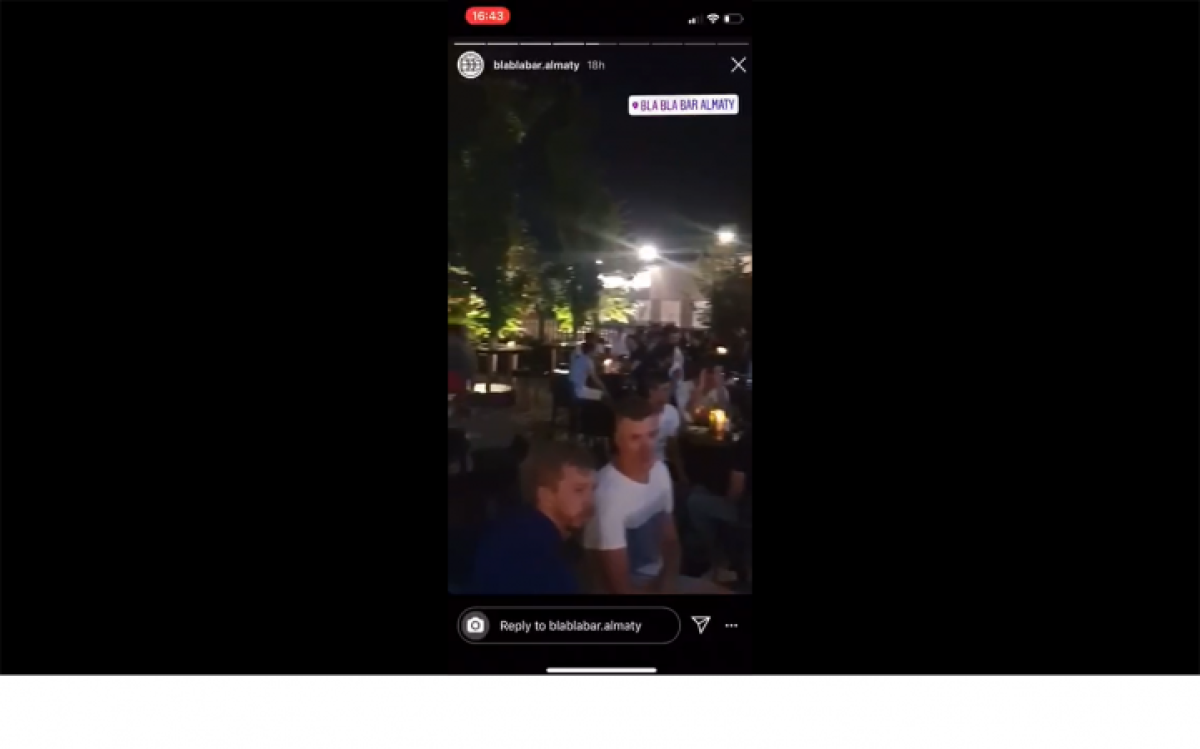
Task: Tap the battery indicator icon
Action: pyautogui.click(x=734, y=18)
